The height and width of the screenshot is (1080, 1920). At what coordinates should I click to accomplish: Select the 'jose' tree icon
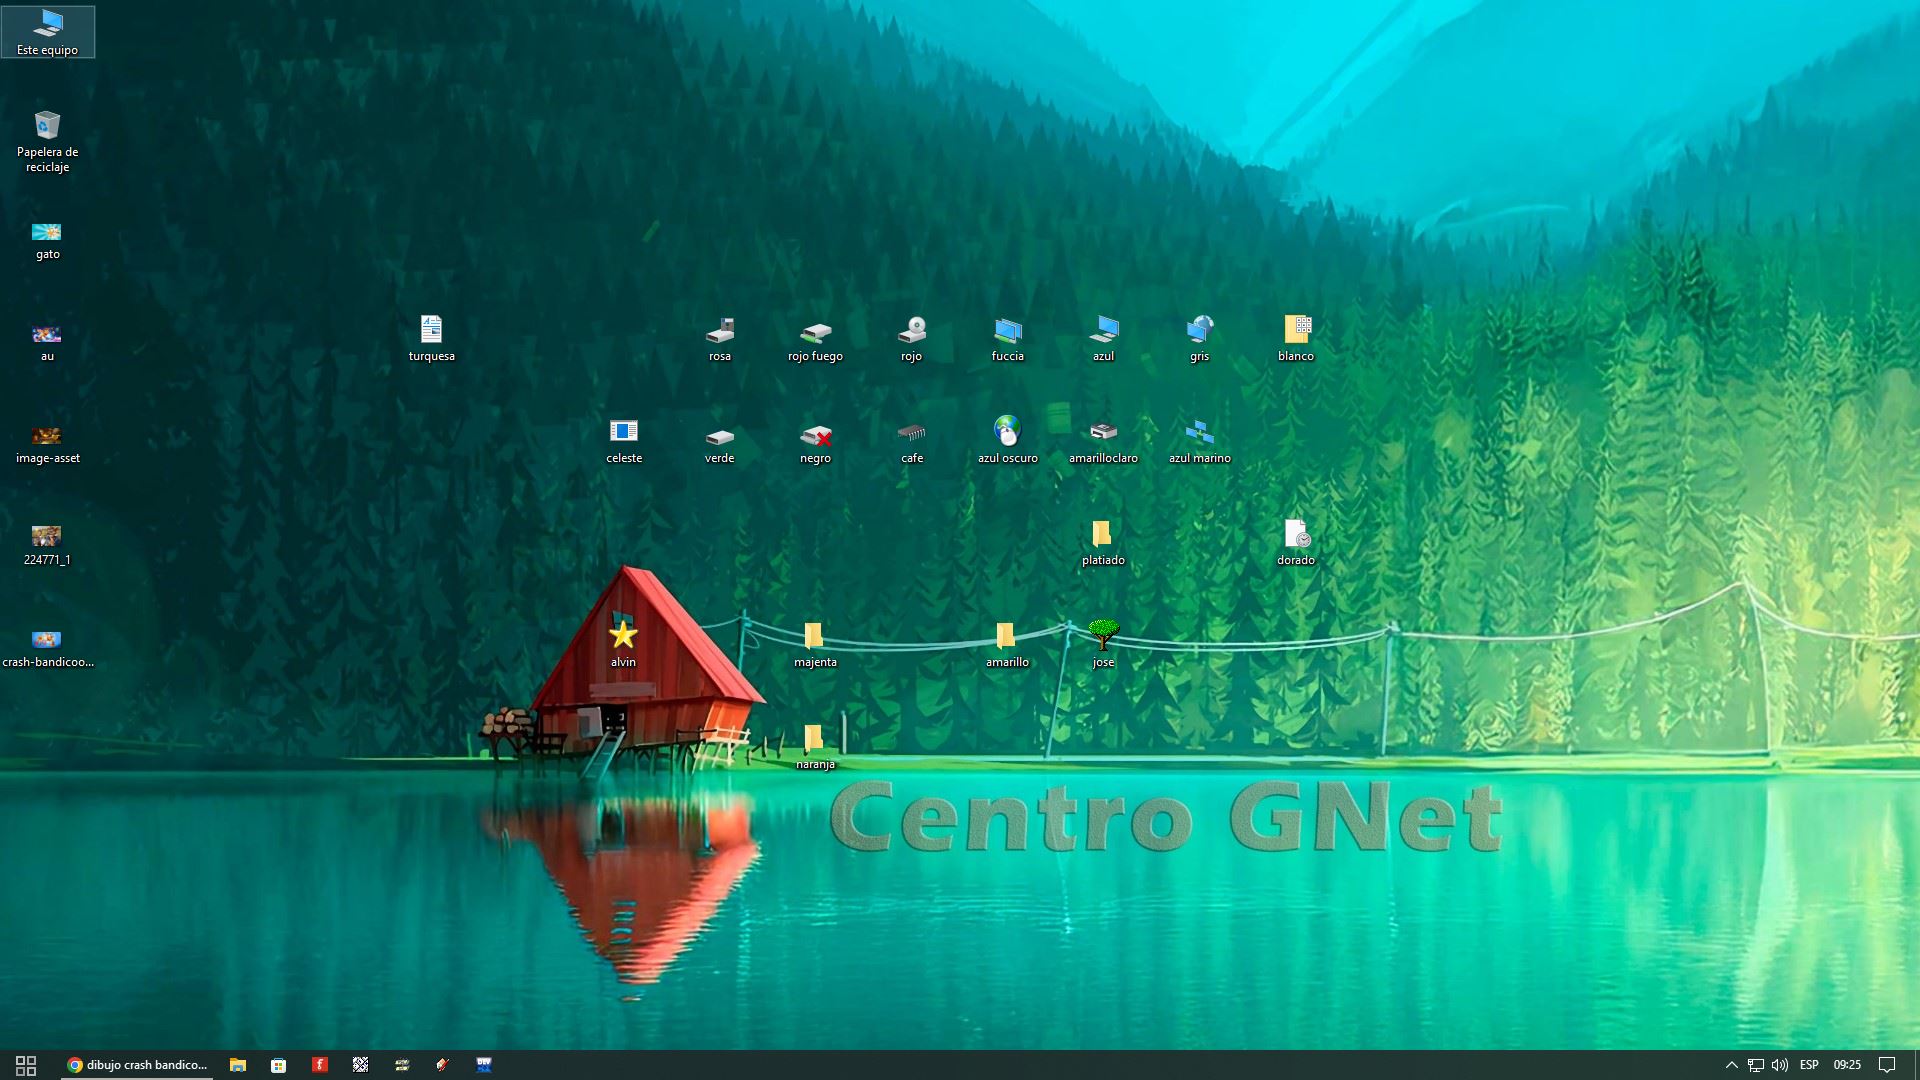[x=1103, y=634]
